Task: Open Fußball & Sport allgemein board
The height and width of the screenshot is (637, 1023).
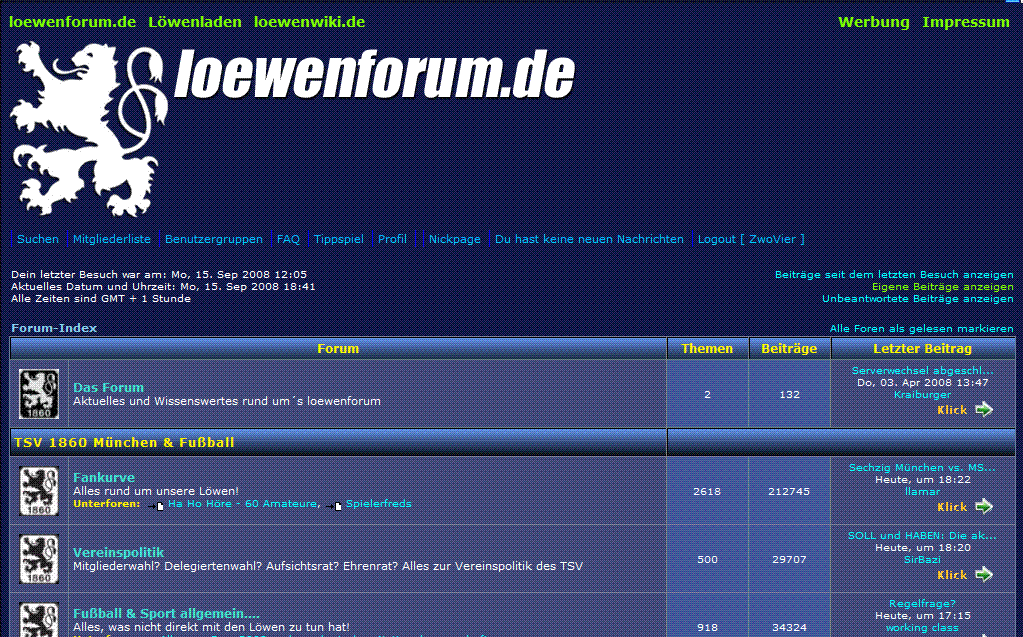Action: point(166,614)
